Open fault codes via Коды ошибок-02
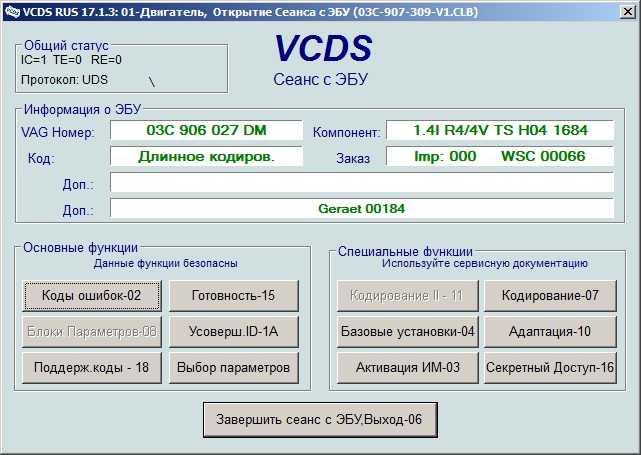 coord(92,296)
